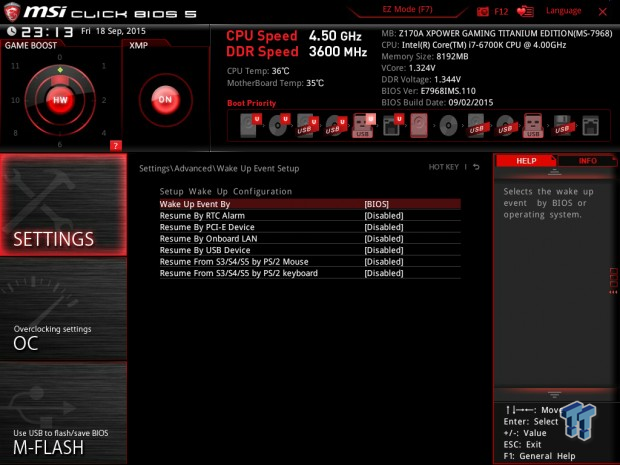620x465 pixels.
Task: Switch to EZ Mode (F7)
Action: (x=407, y=9)
